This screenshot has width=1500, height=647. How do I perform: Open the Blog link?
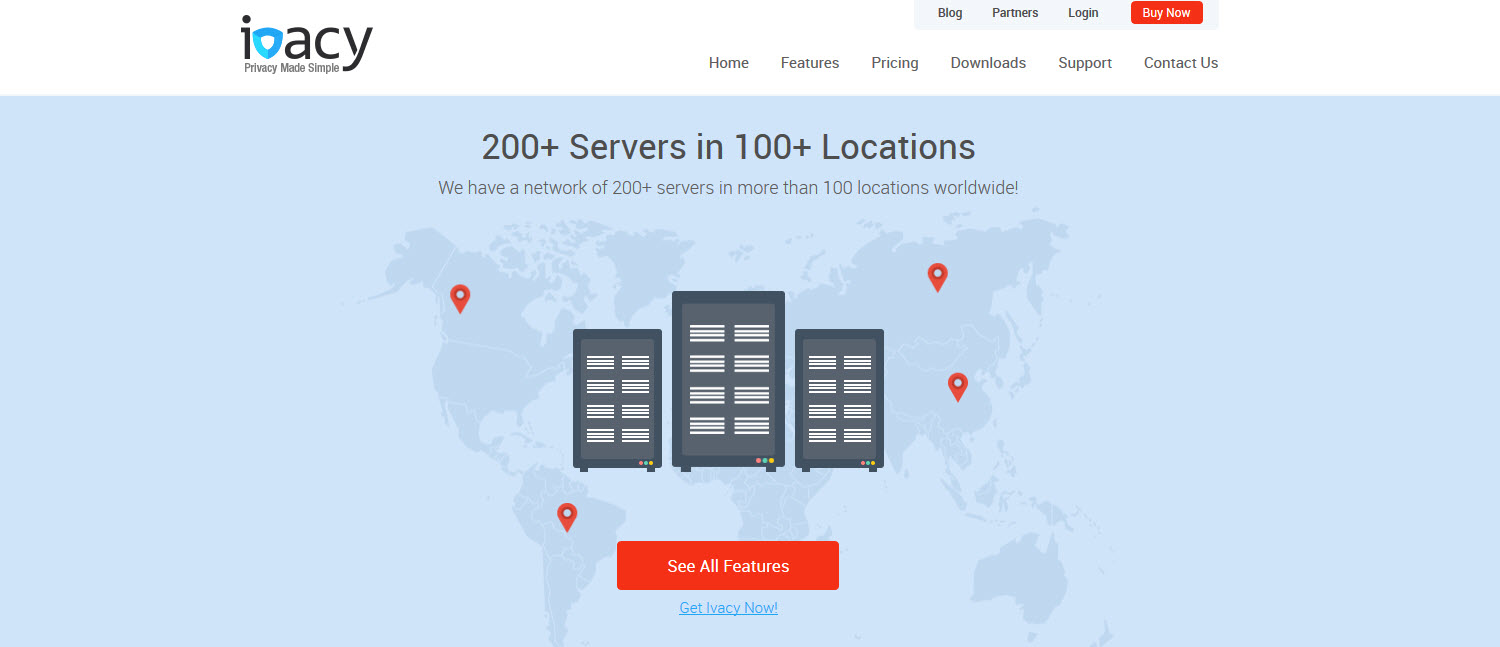950,13
